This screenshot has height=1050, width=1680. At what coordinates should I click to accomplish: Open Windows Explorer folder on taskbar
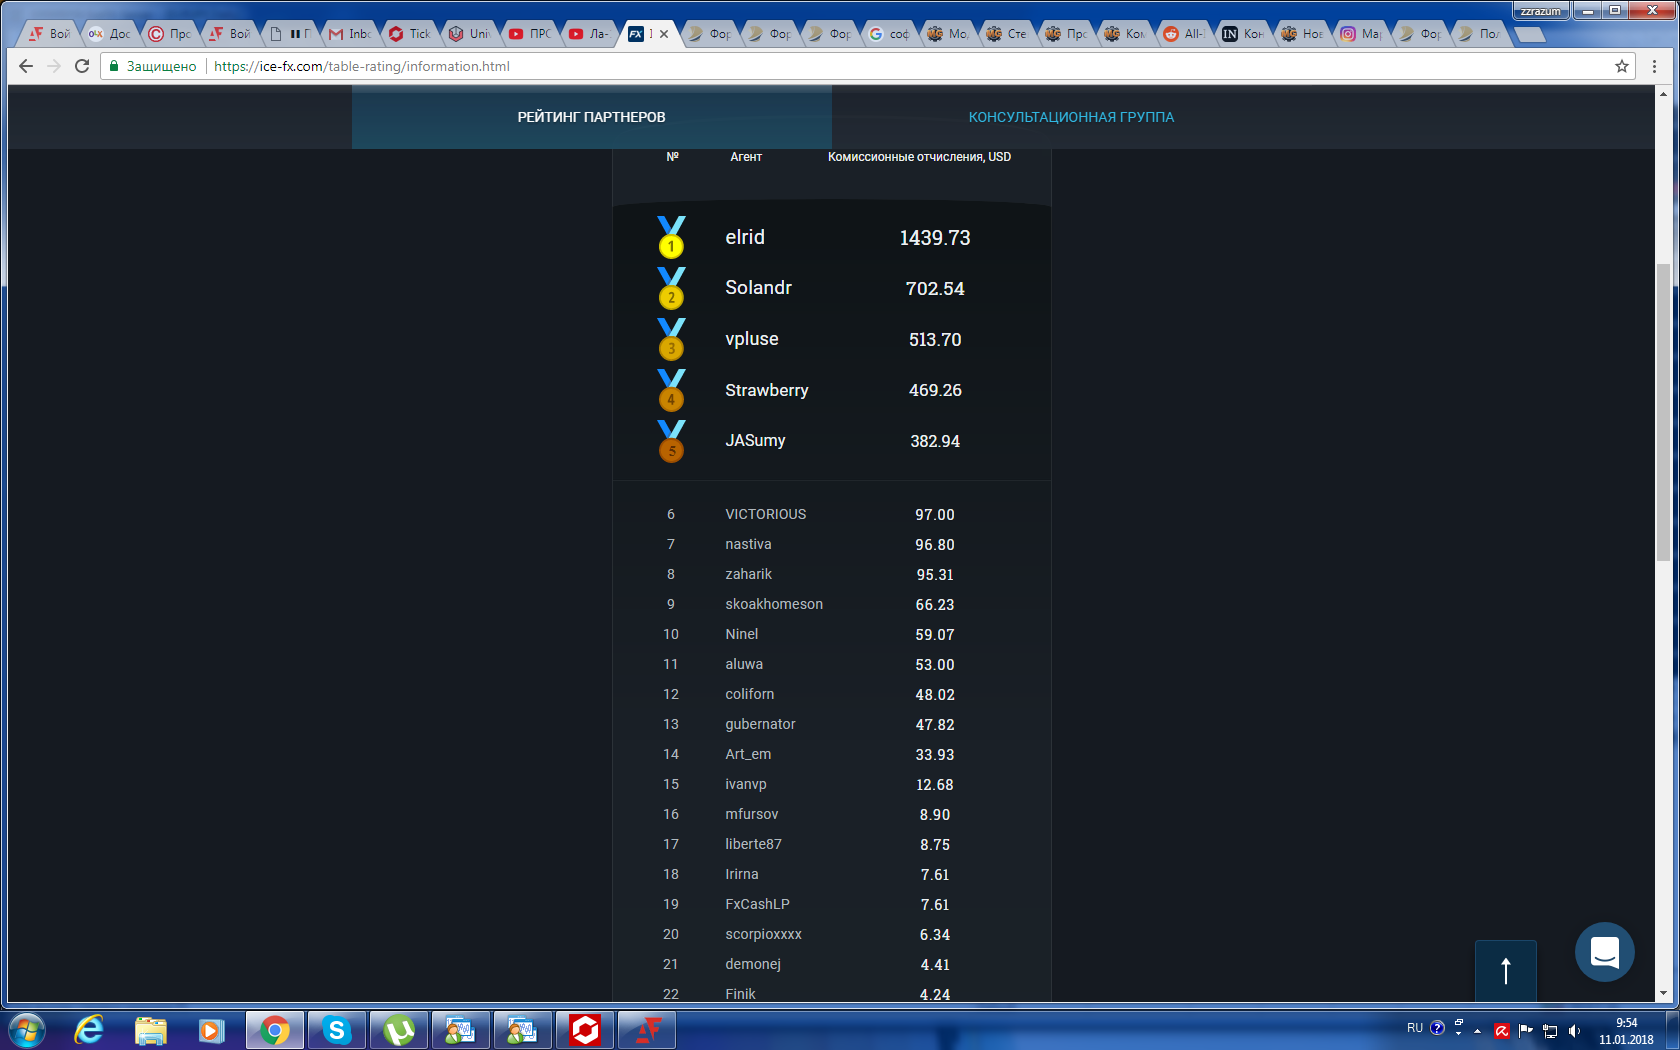[150, 1029]
